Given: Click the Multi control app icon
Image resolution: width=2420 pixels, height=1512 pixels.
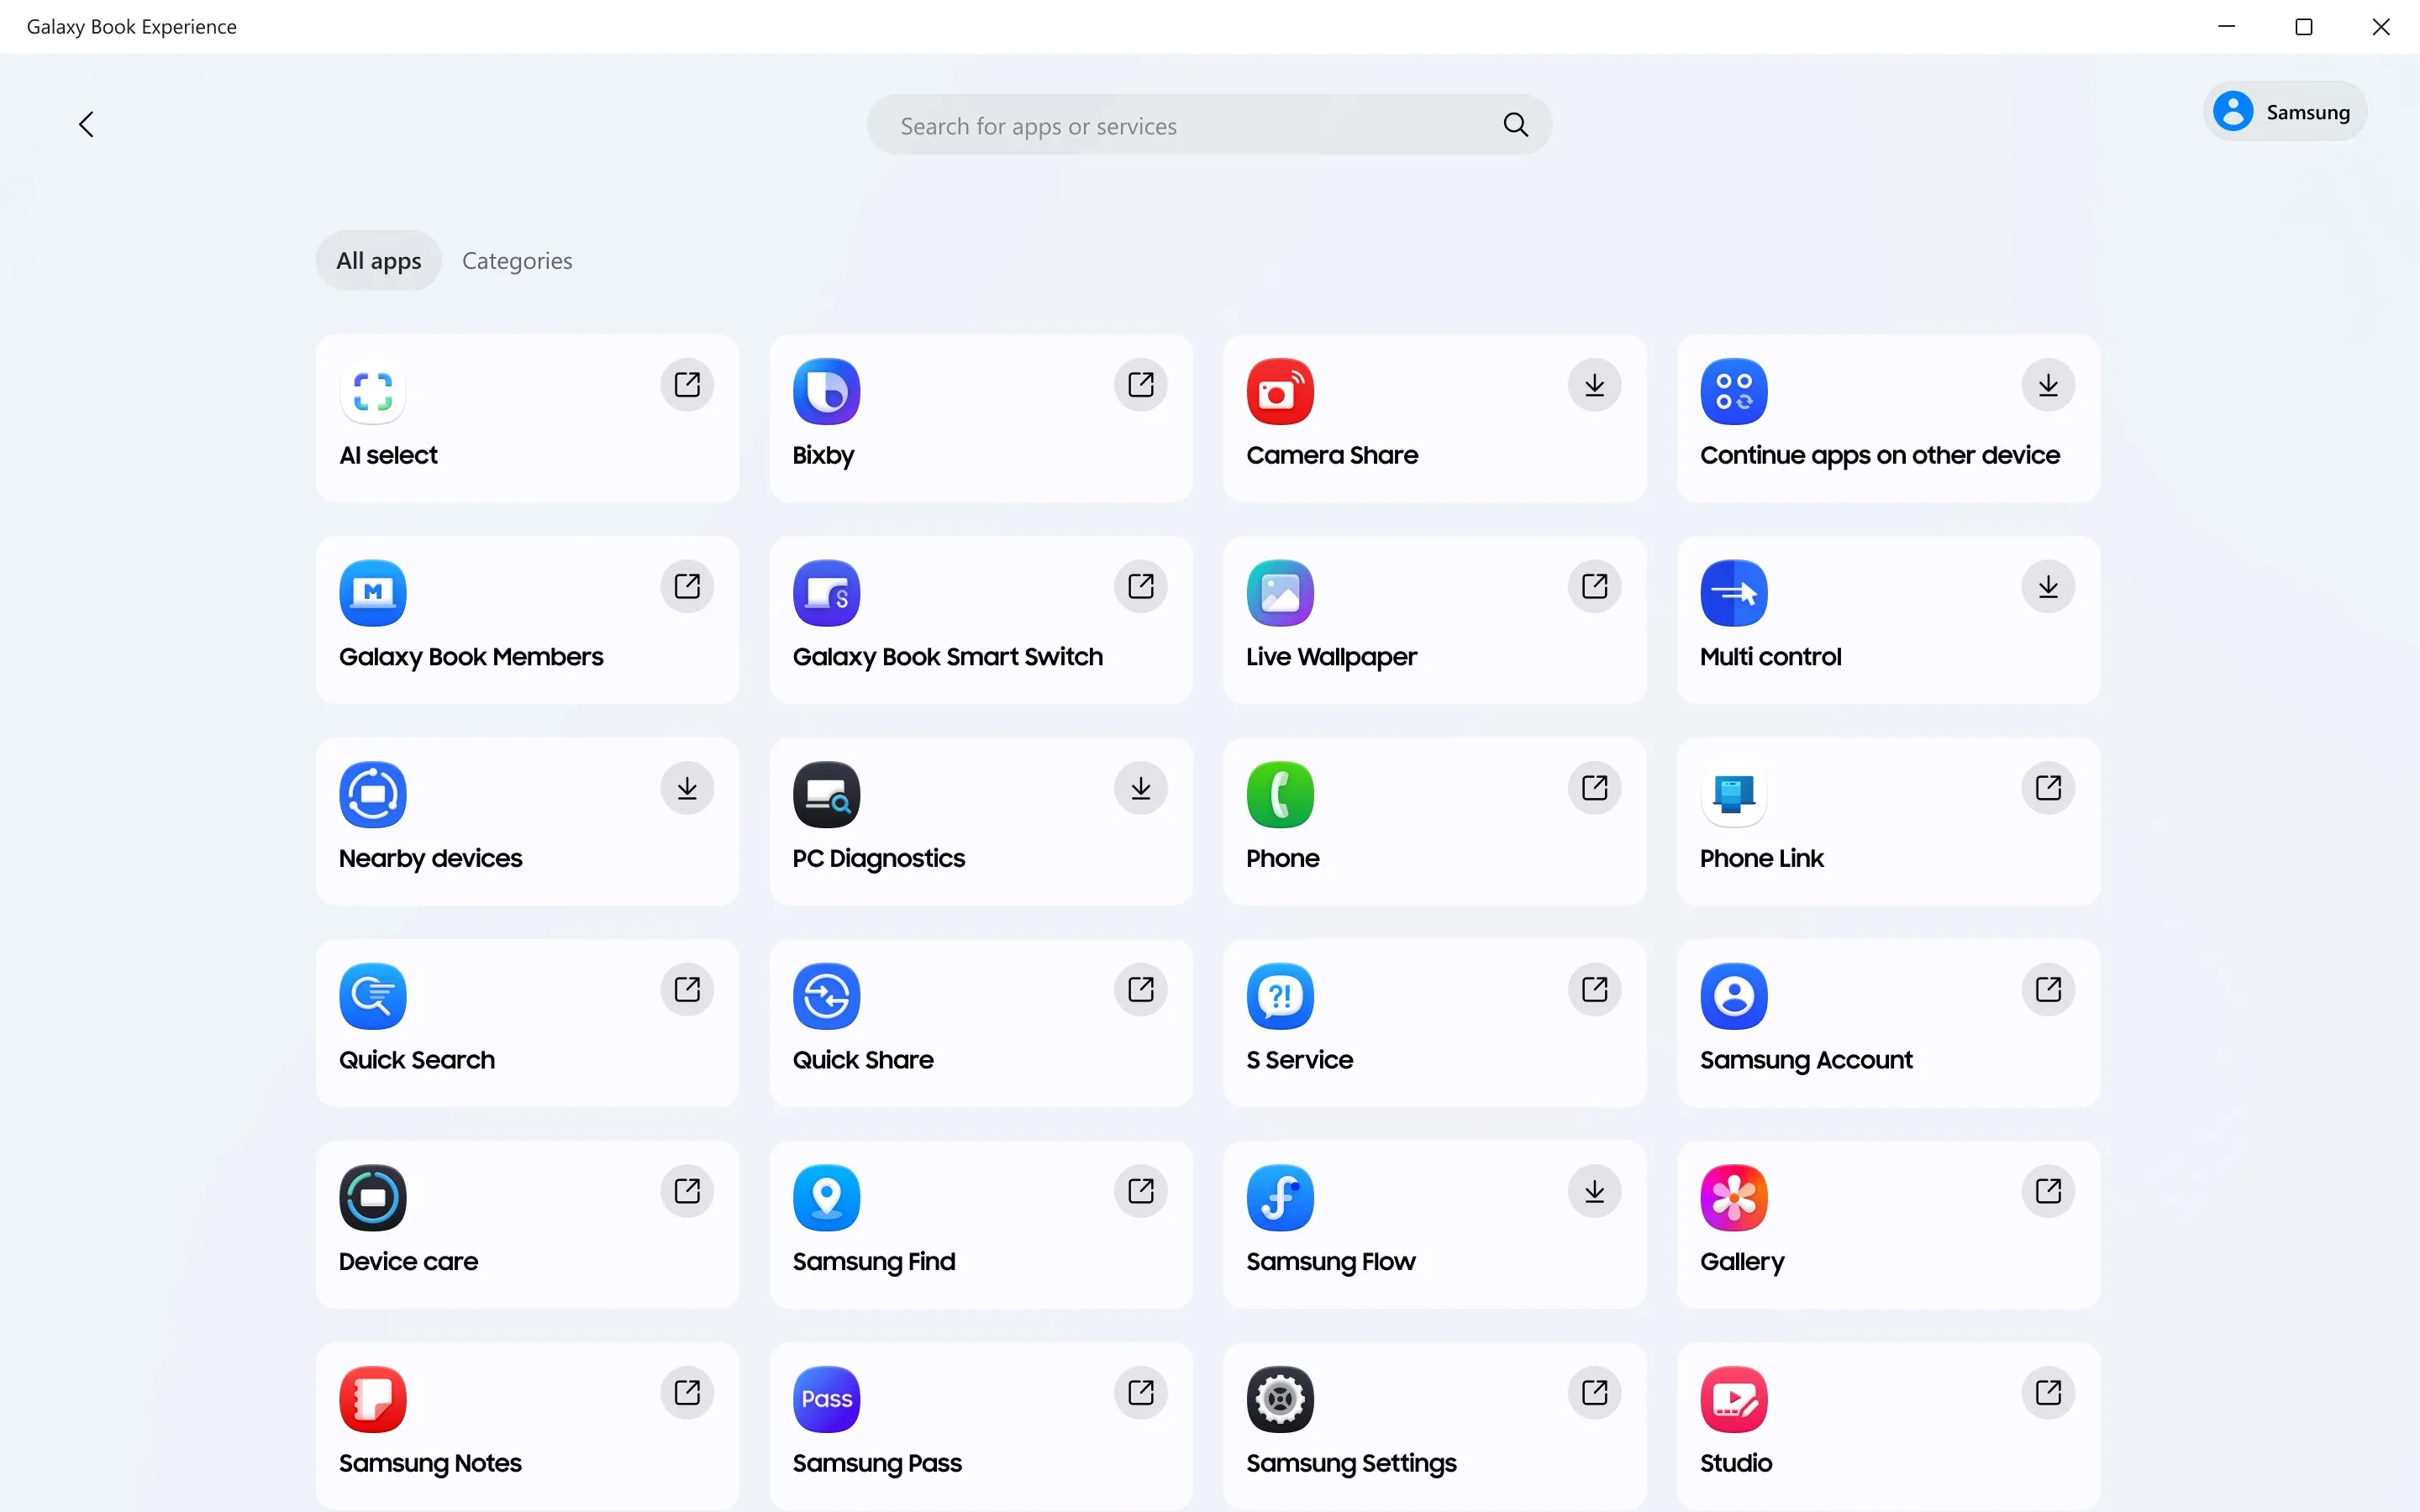Looking at the screenshot, I should coord(1734,593).
